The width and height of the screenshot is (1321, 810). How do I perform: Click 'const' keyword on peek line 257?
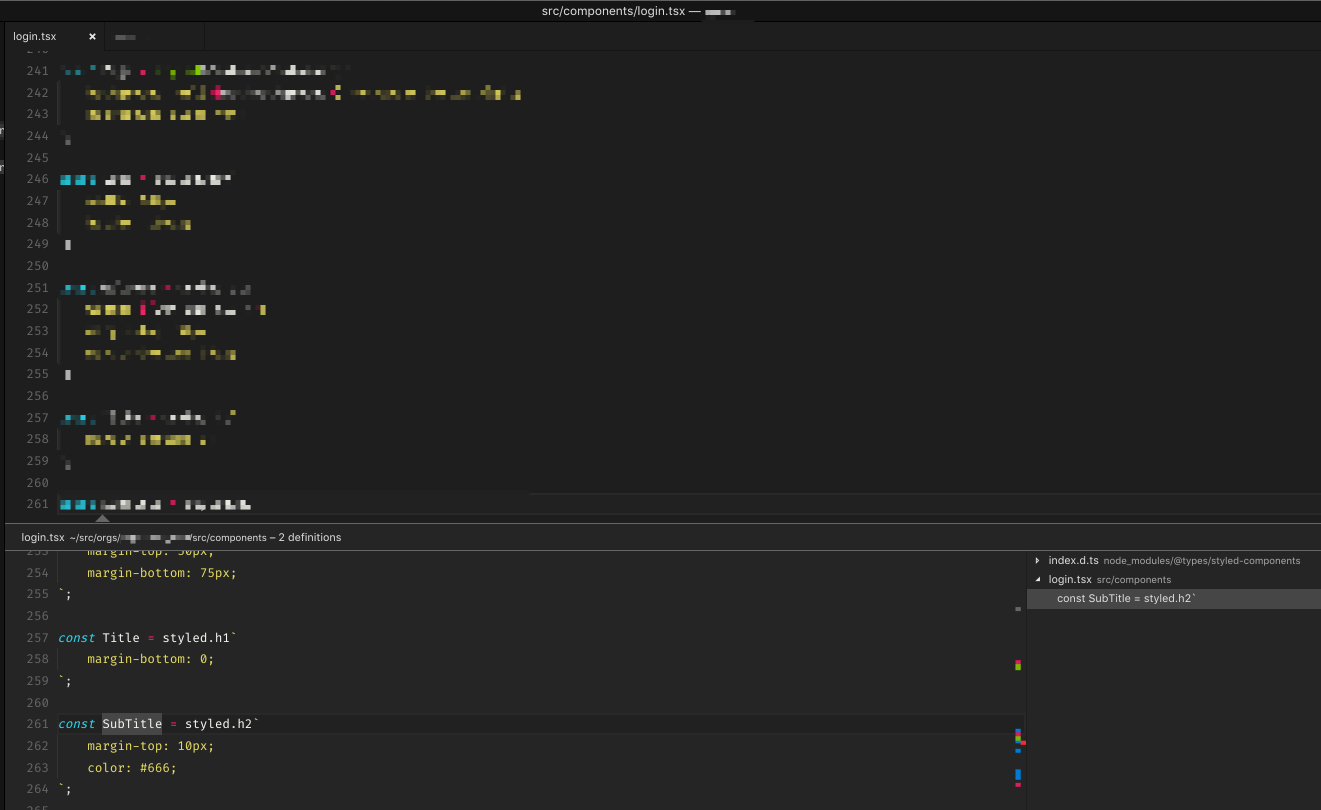76,638
